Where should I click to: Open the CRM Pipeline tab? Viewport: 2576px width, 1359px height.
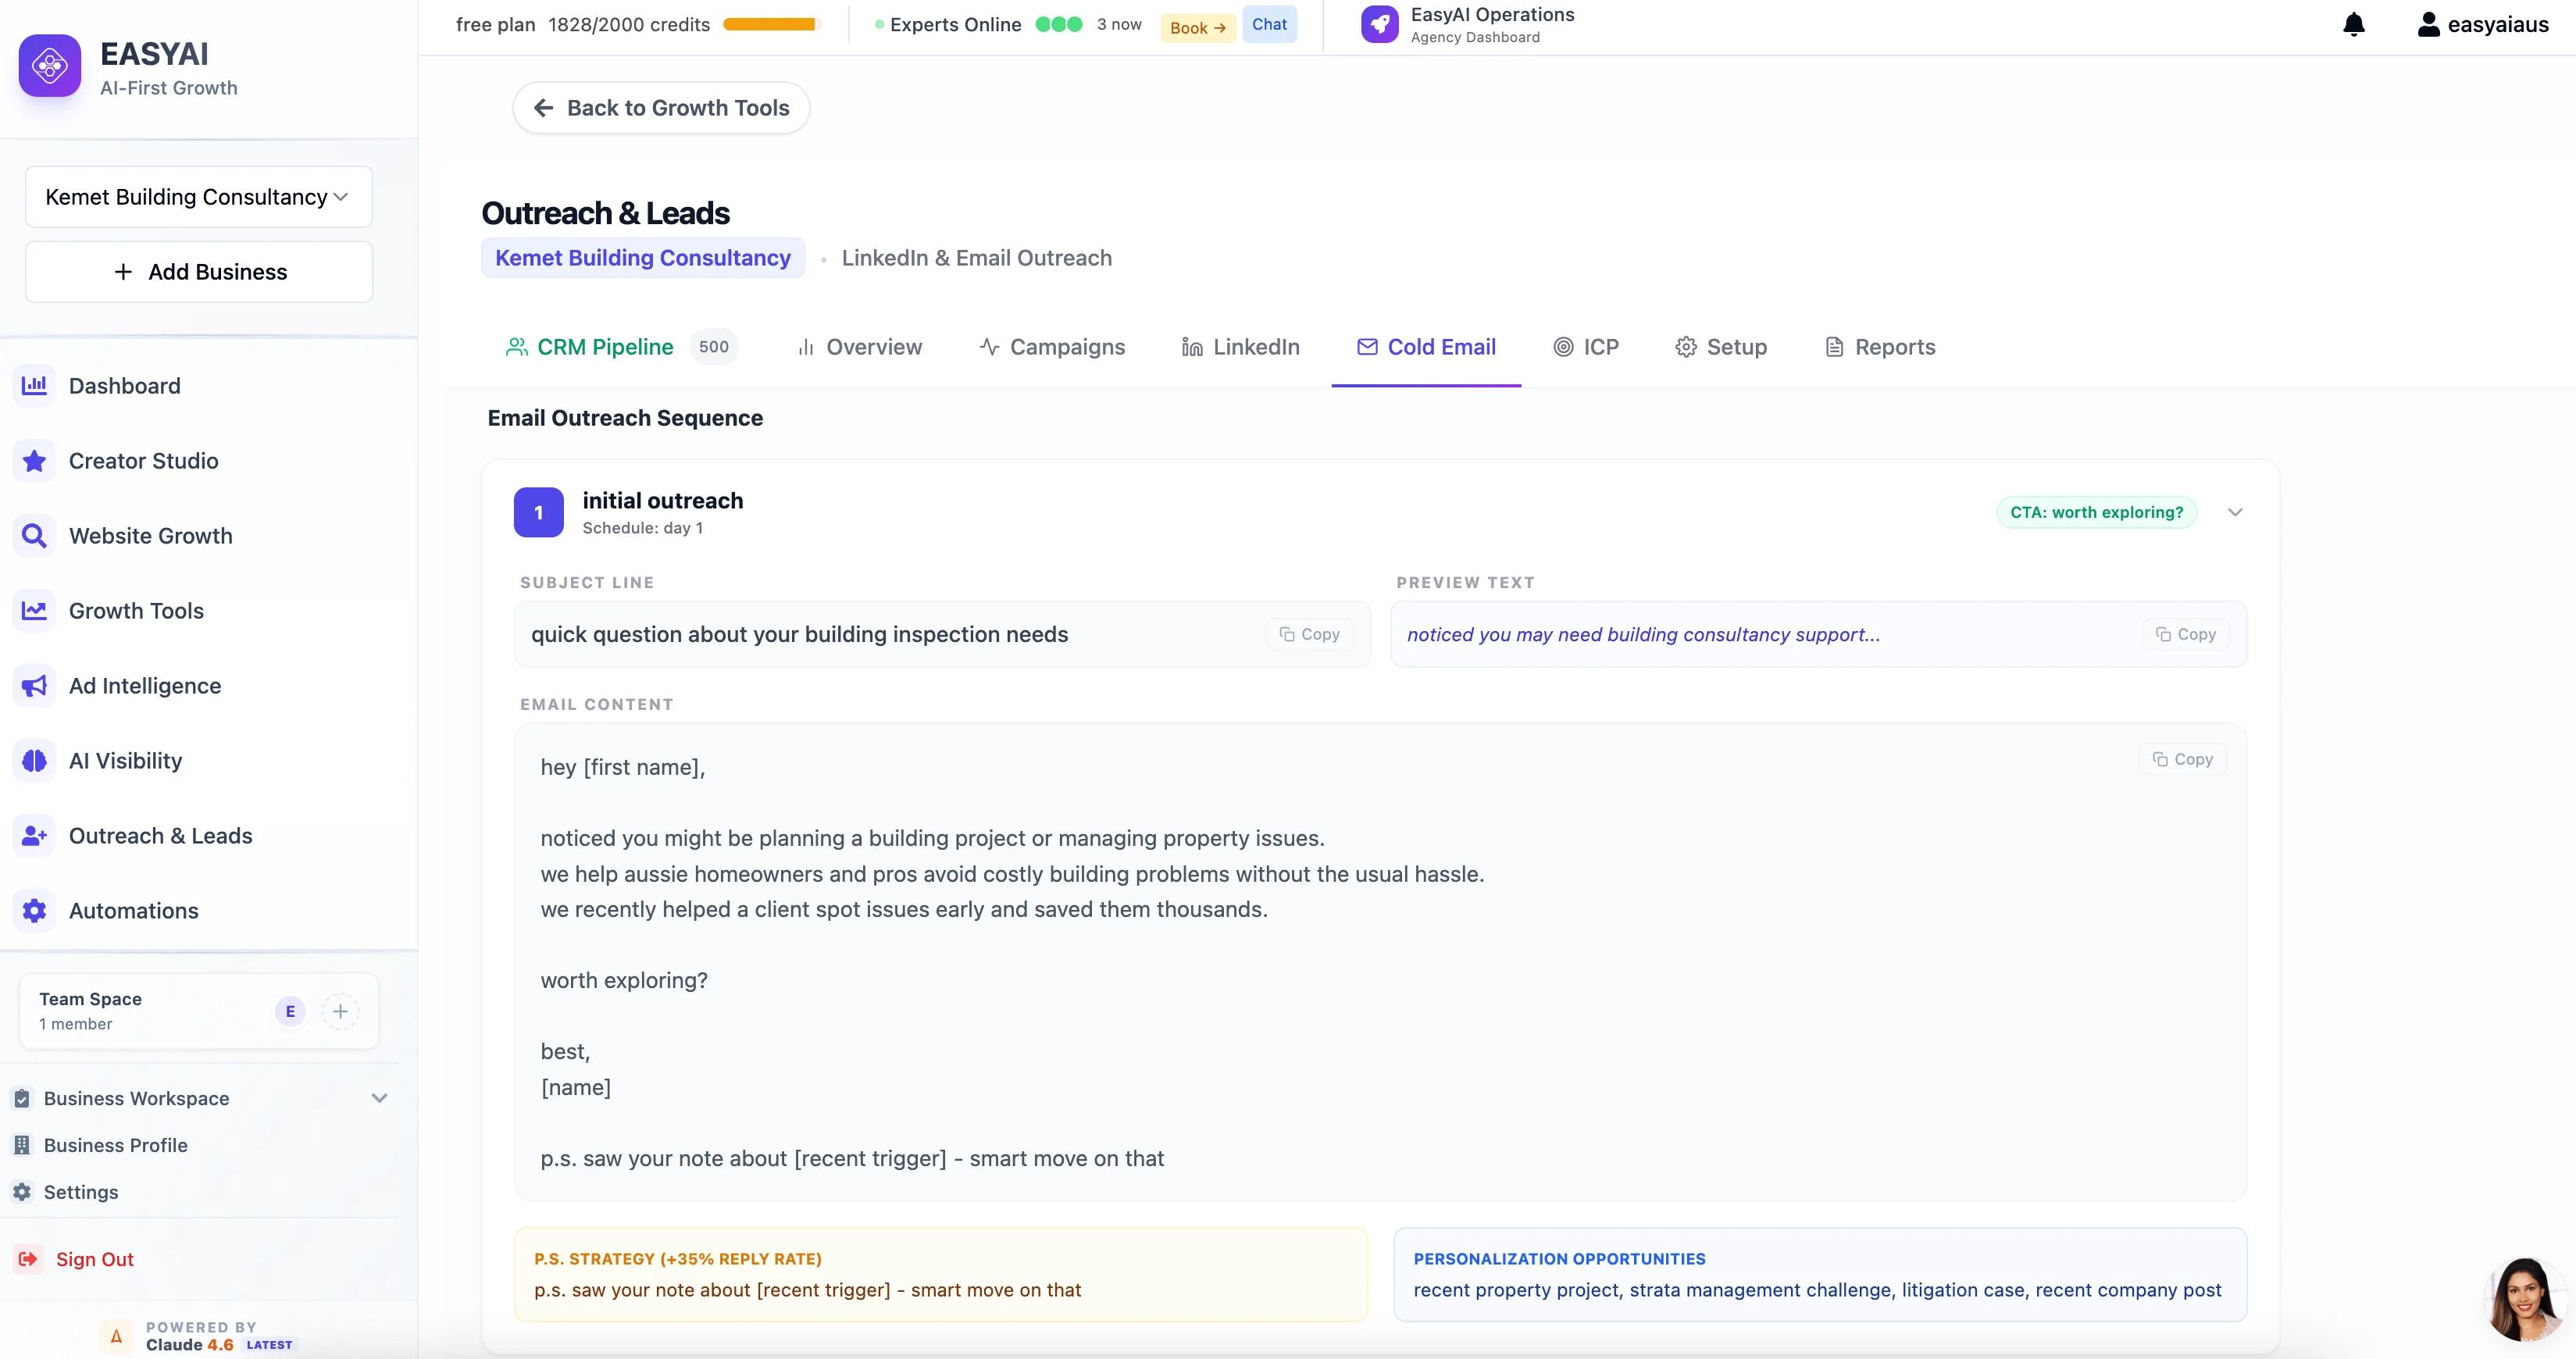(605, 347)
